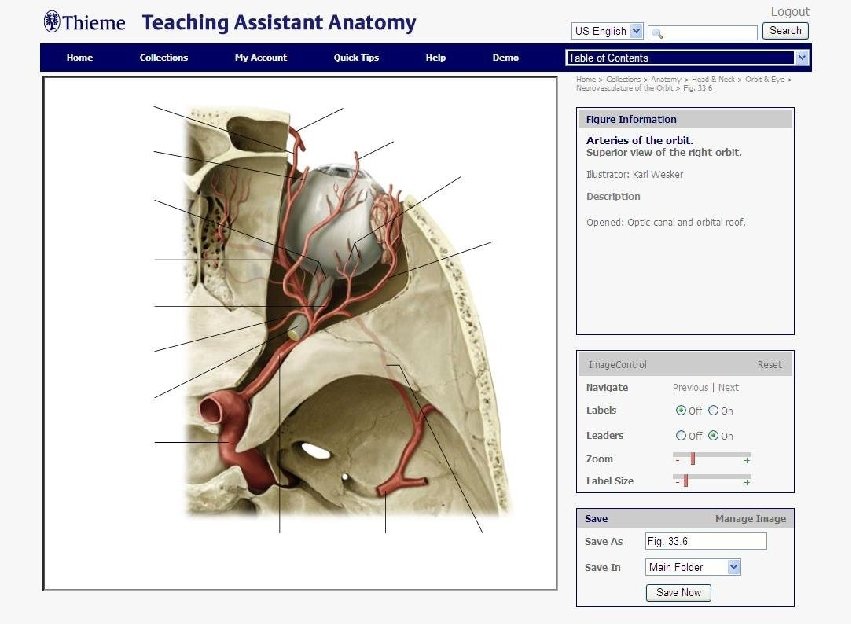Viewport: 851px width, 624px height.
Task: Click the Reset image control link
Action: pyautogui.click(x=770, y=365)
